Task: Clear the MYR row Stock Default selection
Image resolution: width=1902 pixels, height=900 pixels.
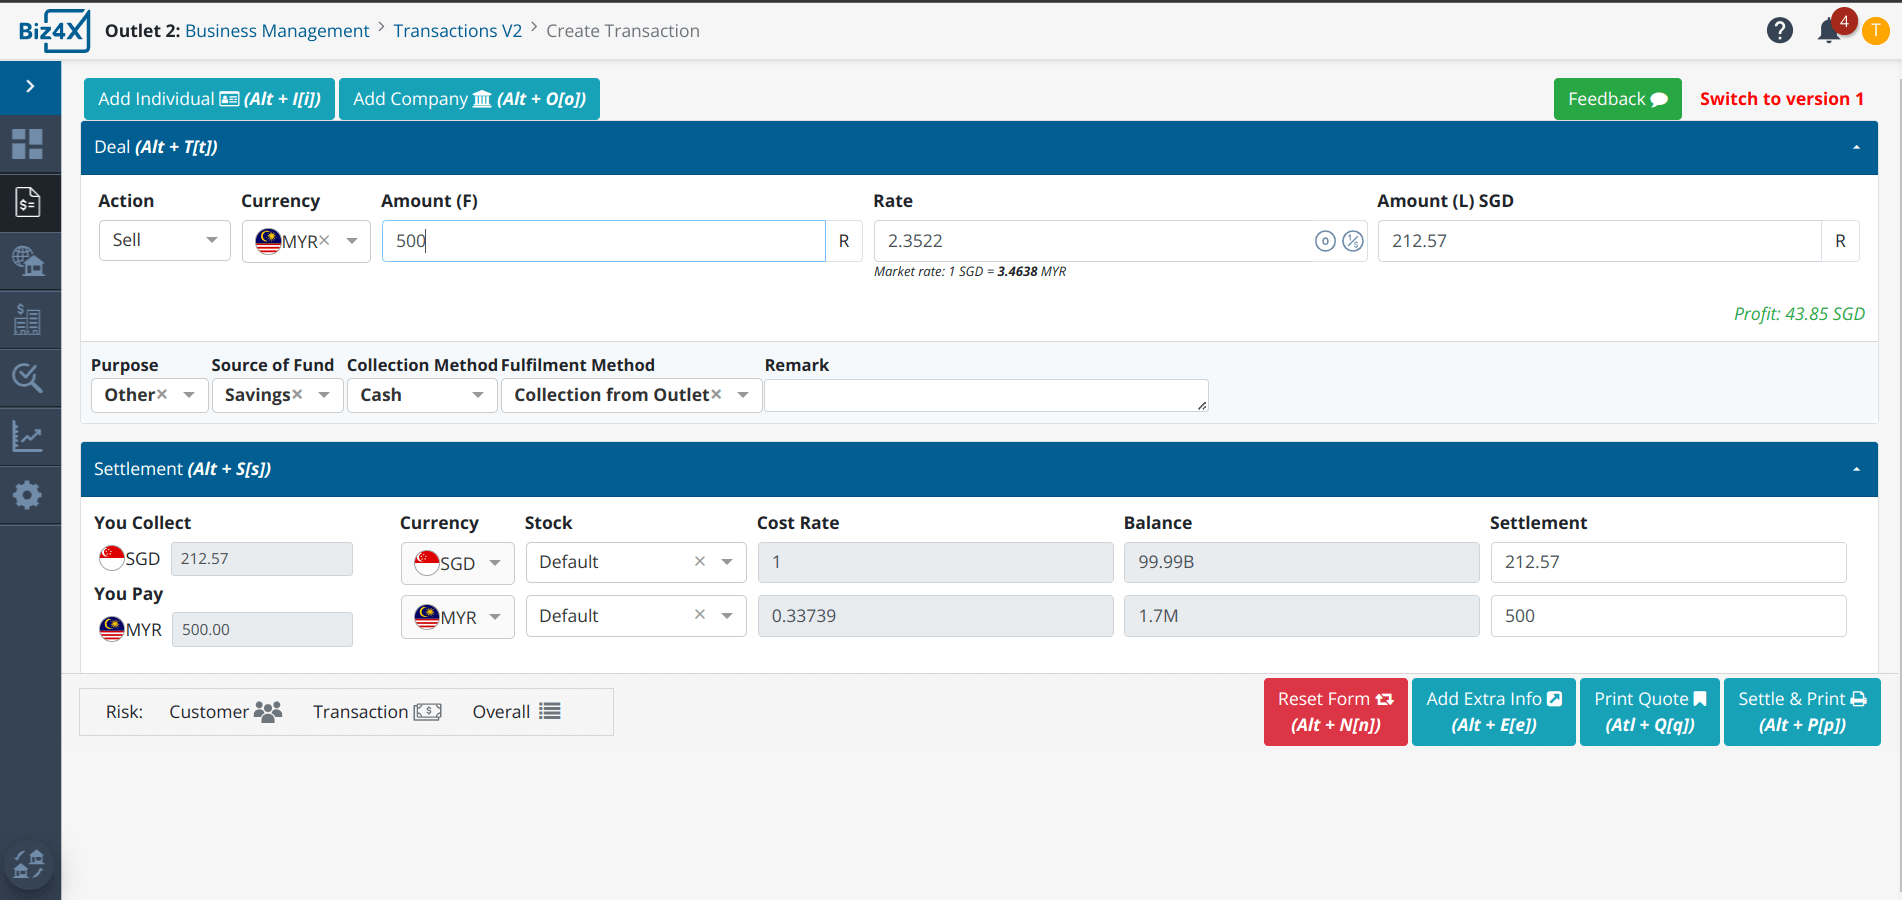Action: 700,616
